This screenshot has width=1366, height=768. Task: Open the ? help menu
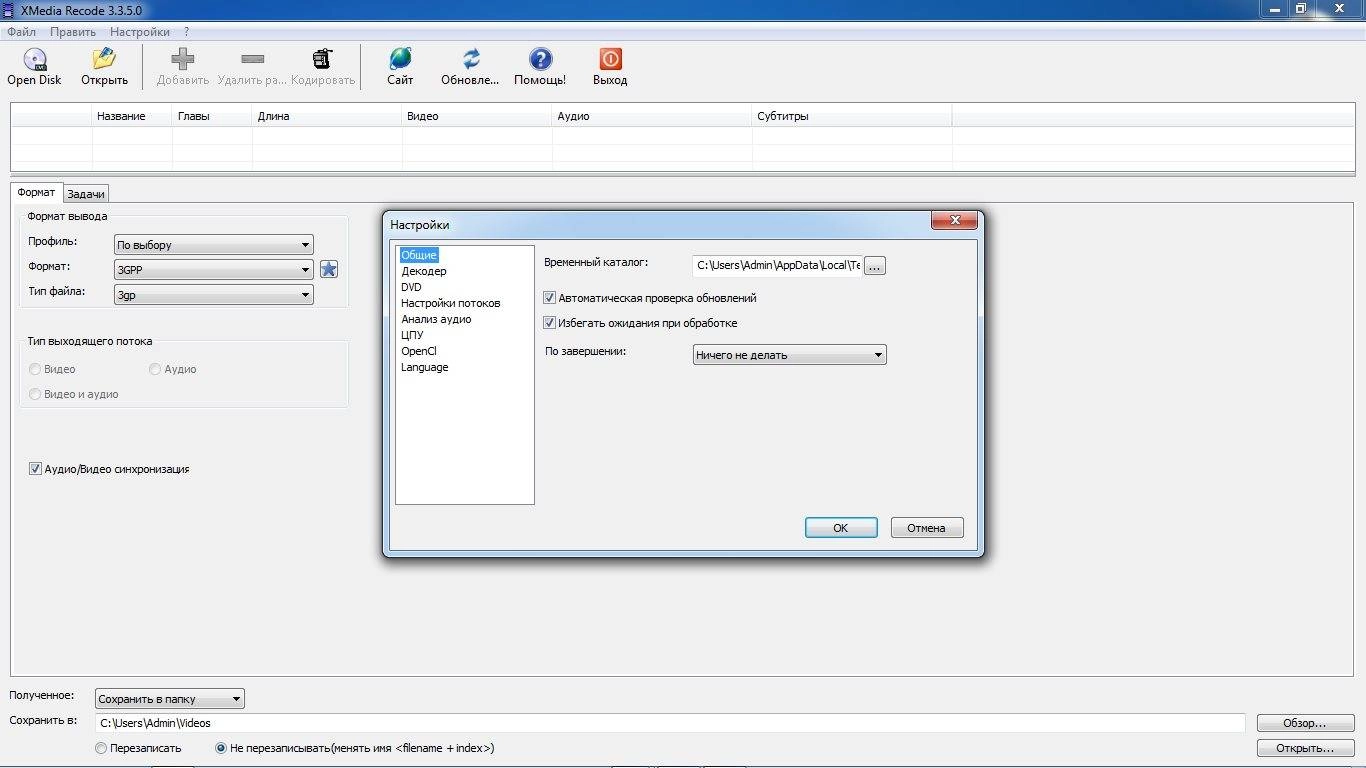point(187,32)
